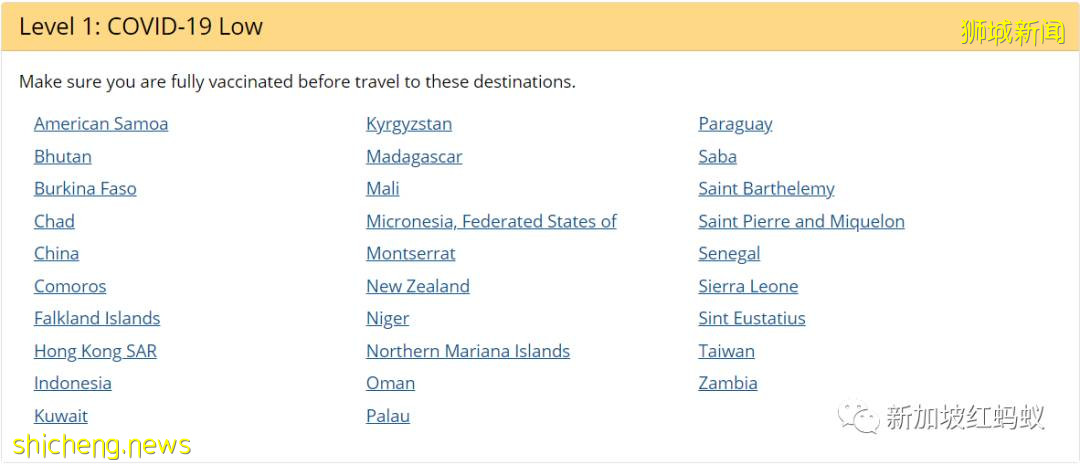Open the Zambia link
This screenshot has width=1080, height=465.
pos(728,383)
